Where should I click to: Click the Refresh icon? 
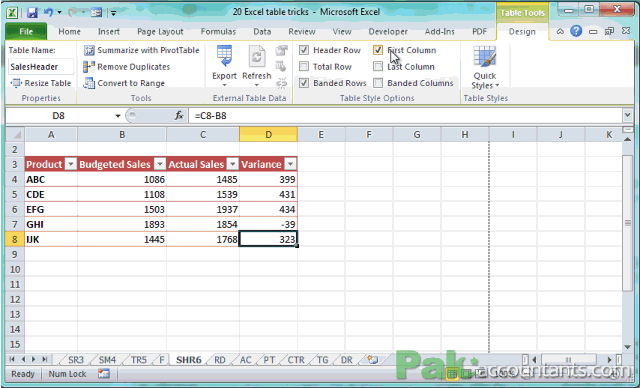(257, 56)
